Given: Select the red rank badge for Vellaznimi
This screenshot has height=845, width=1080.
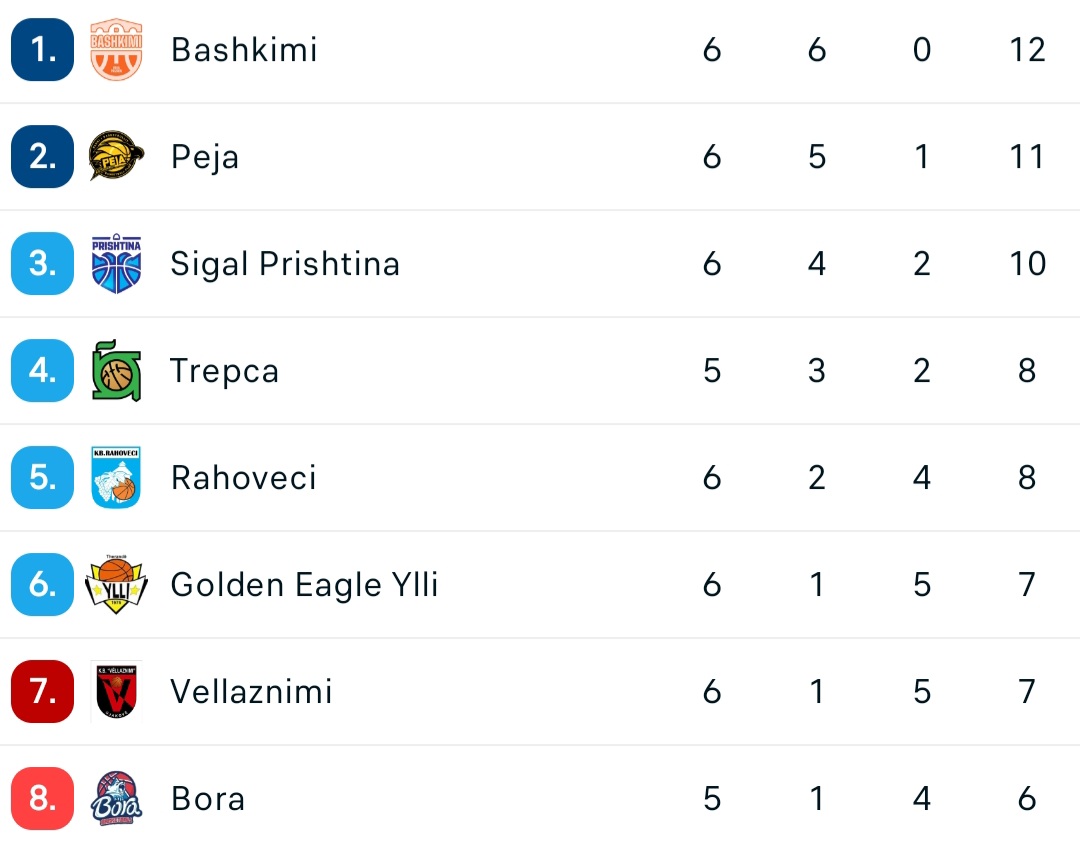Looking at the screenshot, I should pyautogui.click(x=42, y=691).
